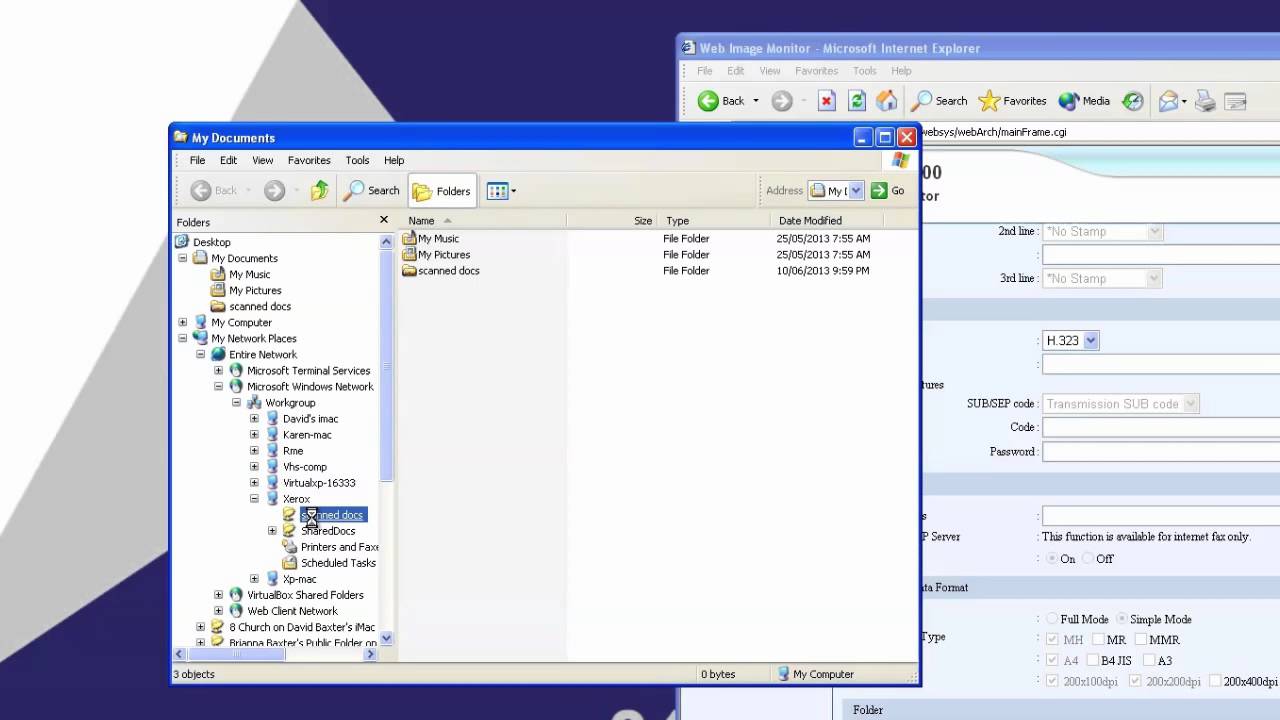The width and height of the screenshot is (1280, 720).
Task: Select Desktop in the folder tree
Action: [211, 242]
